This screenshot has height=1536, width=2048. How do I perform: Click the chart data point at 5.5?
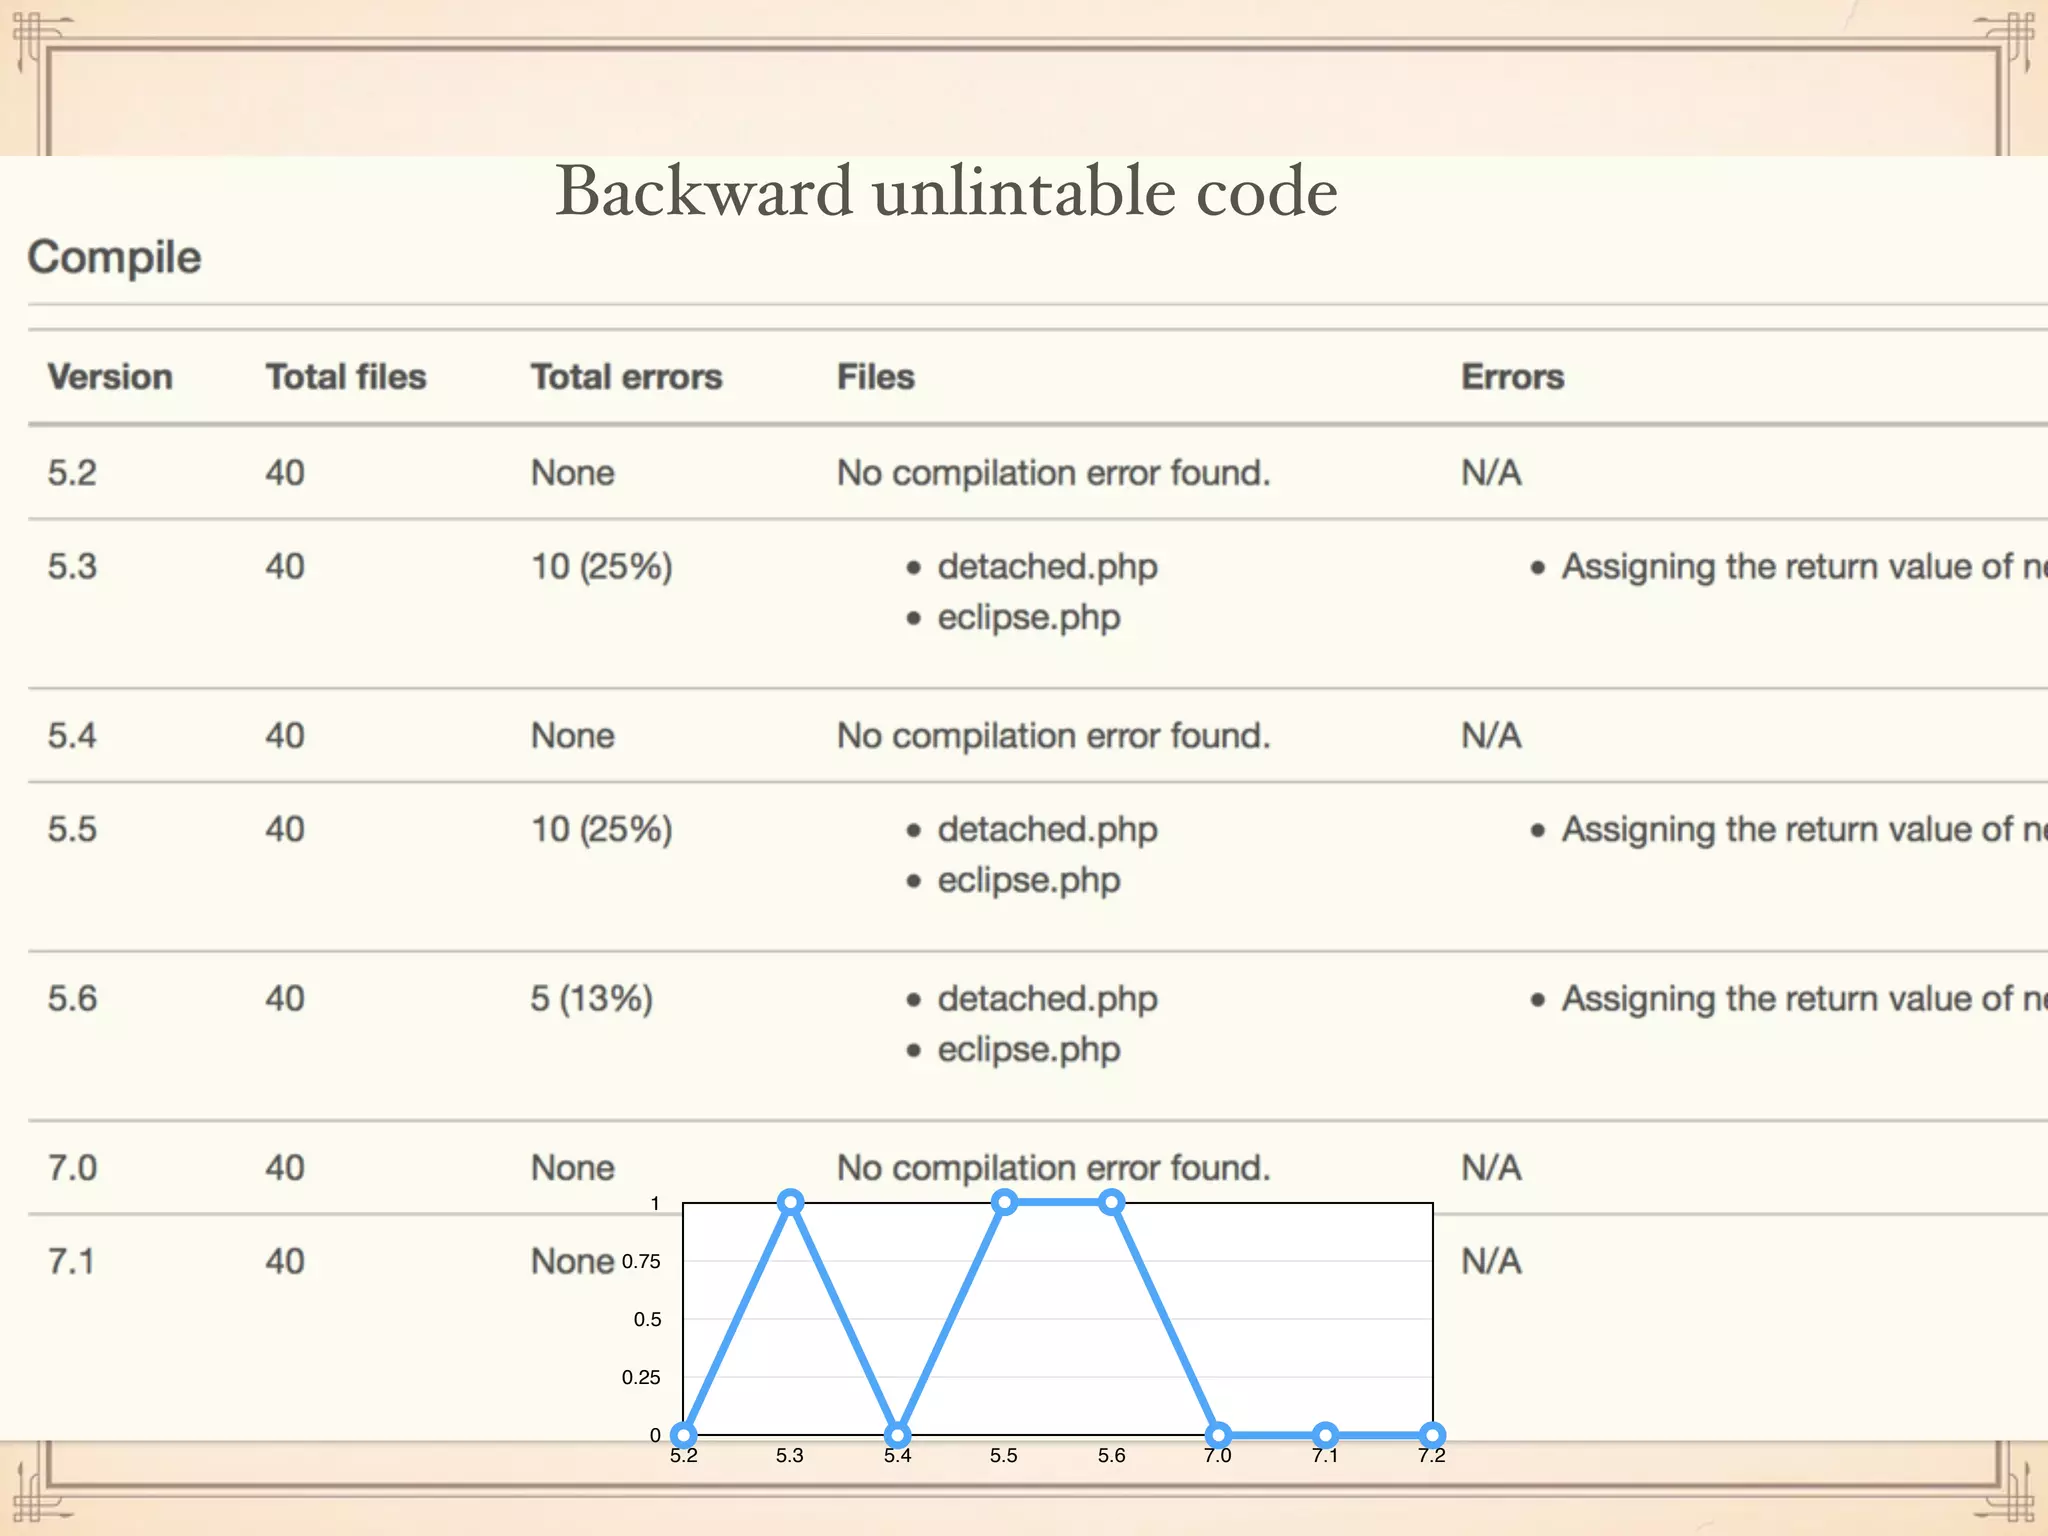click(x=1004, y=1202)
